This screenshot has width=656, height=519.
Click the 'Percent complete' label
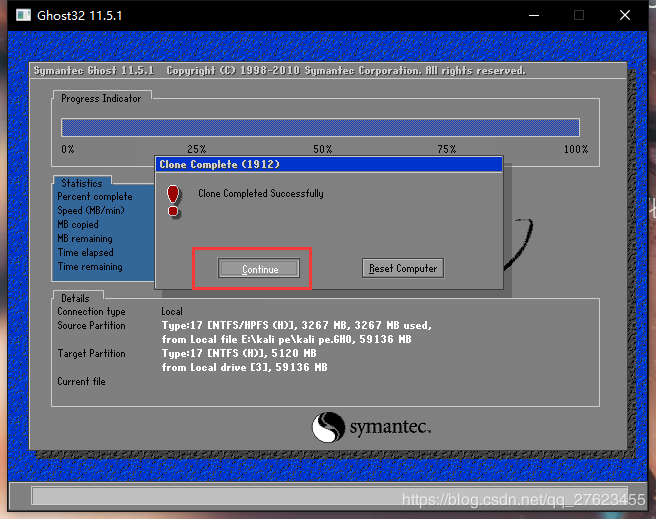(x=95, y=197)
